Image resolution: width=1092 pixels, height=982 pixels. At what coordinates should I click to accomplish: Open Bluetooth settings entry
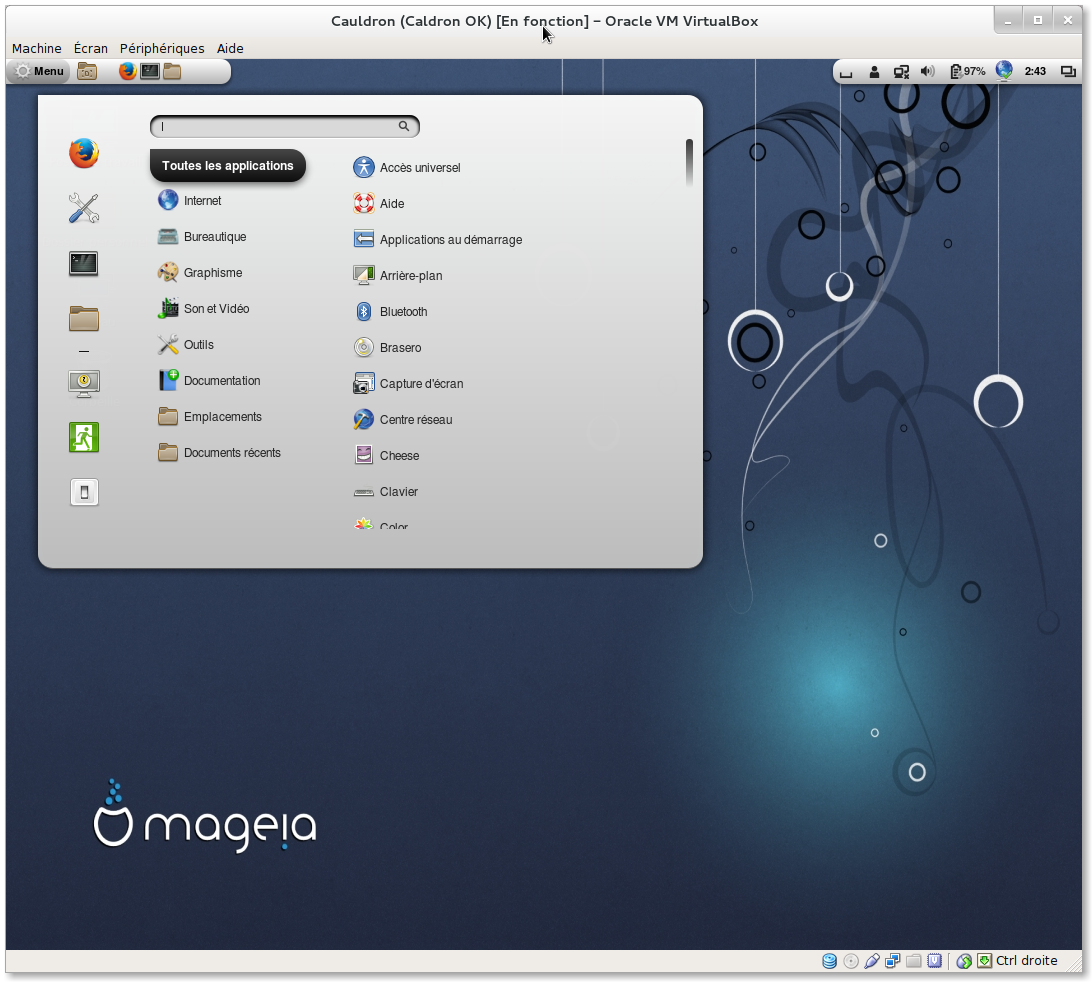pos(391,311)
